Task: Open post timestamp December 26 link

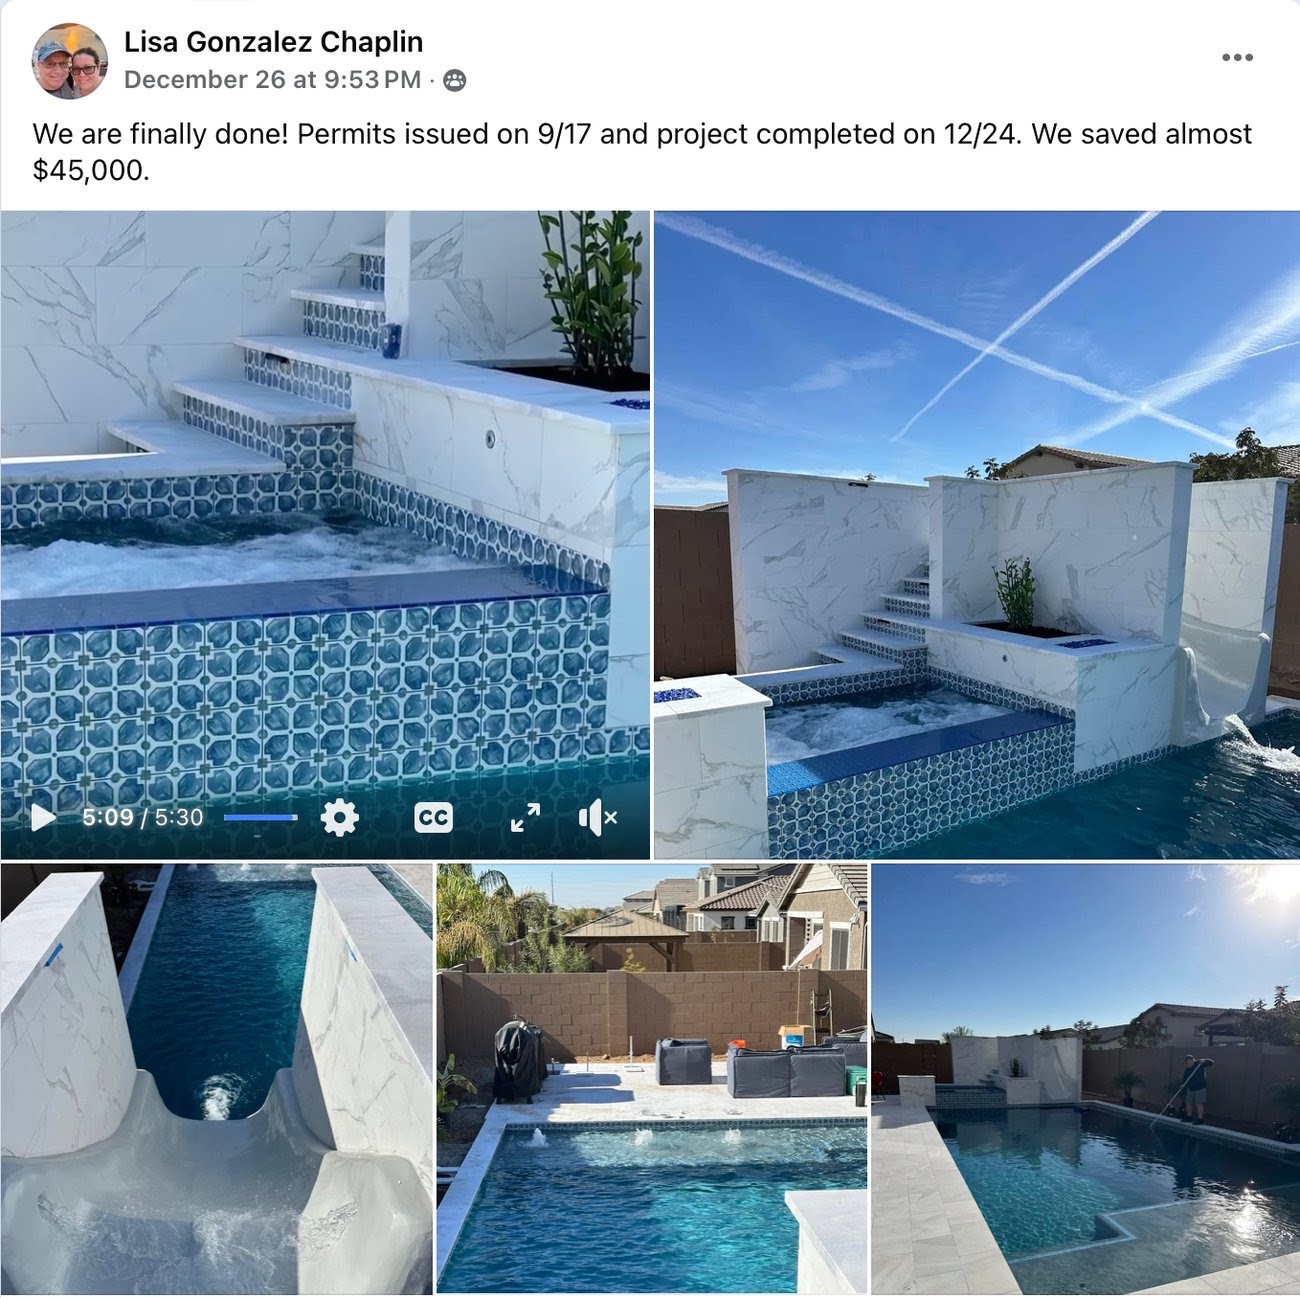Action: (x=272, y=80)
